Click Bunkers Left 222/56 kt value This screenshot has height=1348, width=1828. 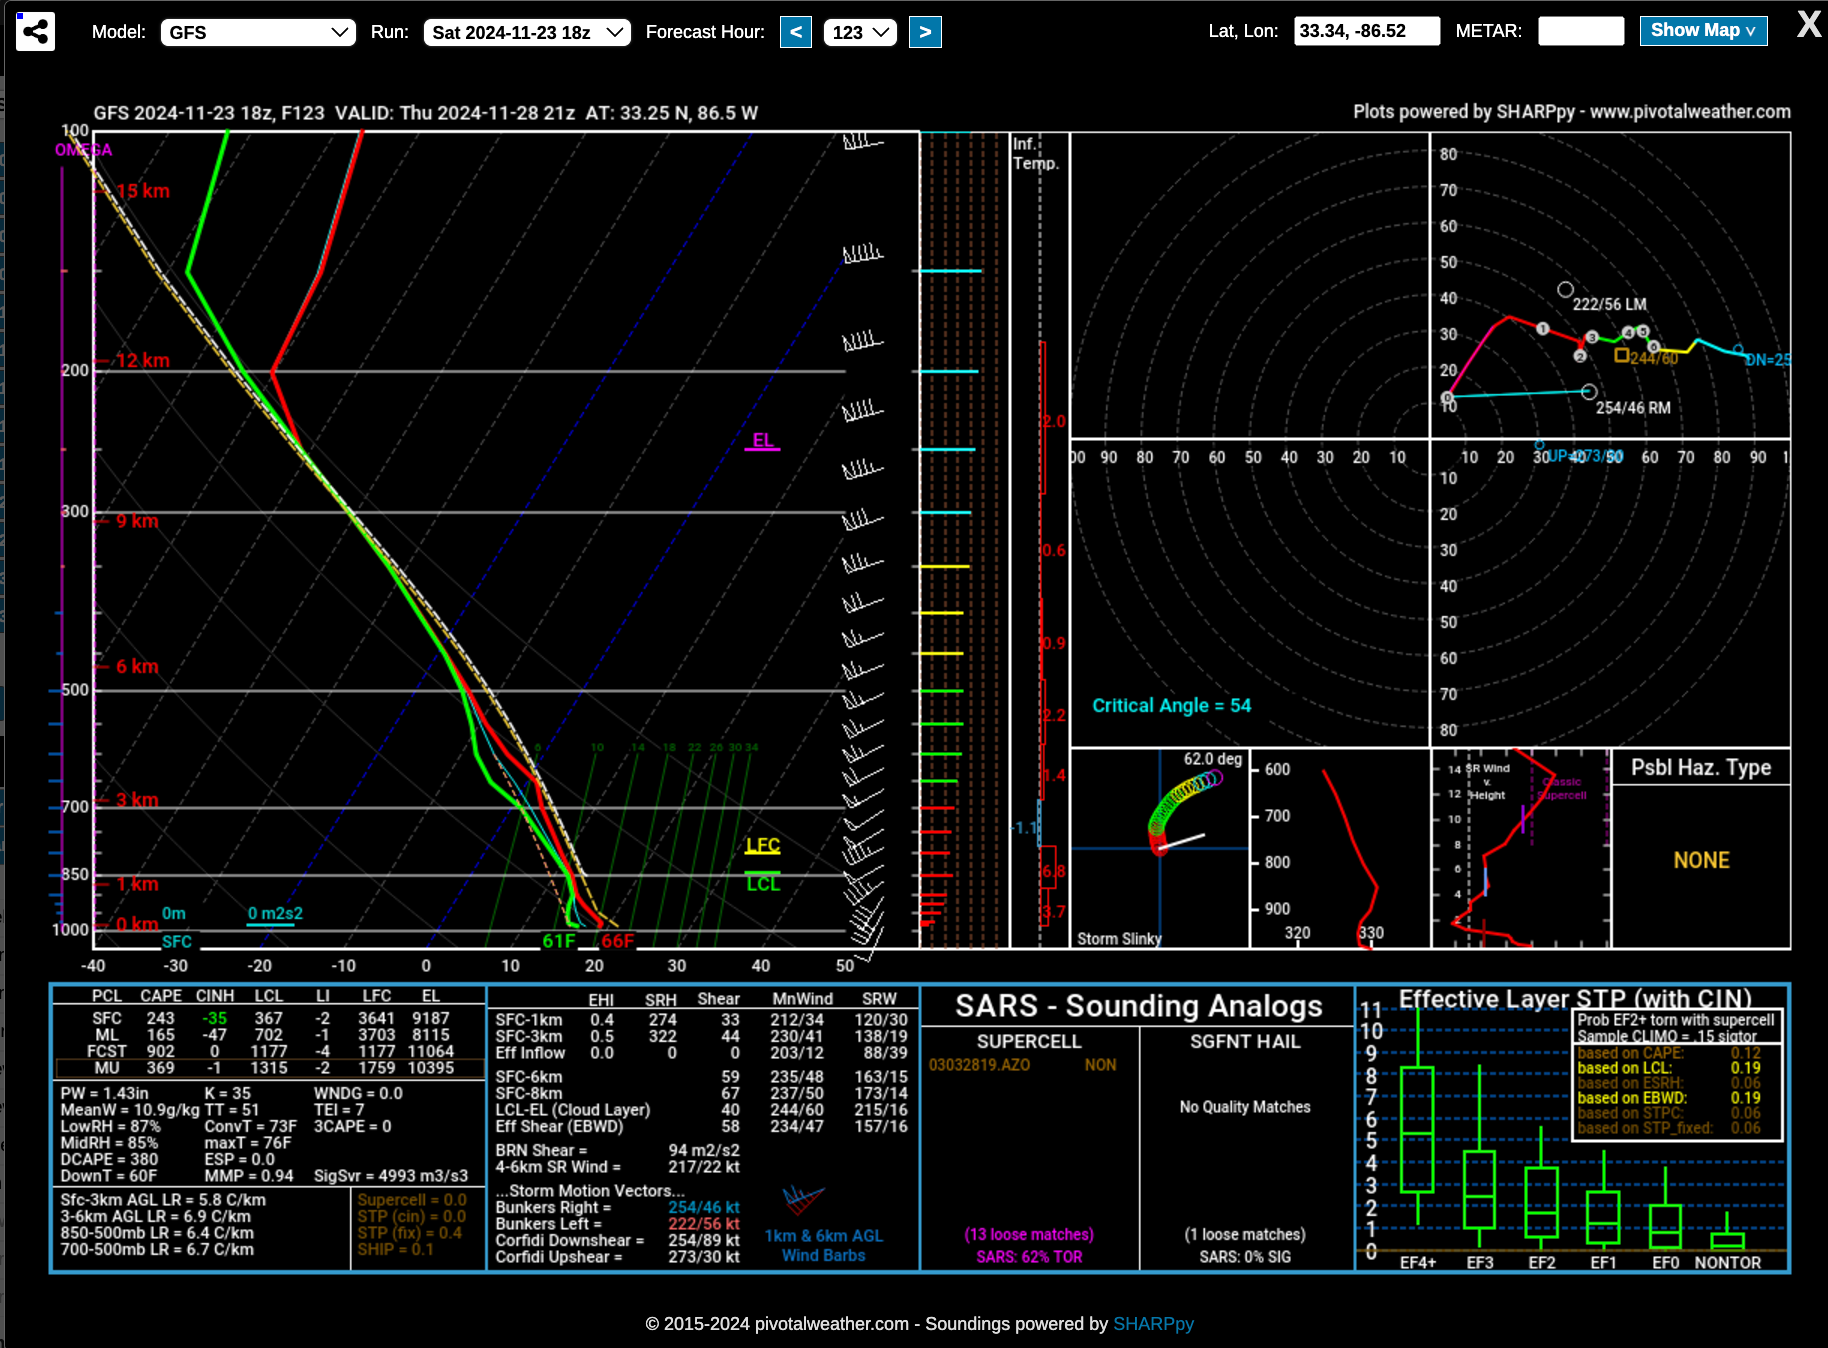(x=704, y=1224)
